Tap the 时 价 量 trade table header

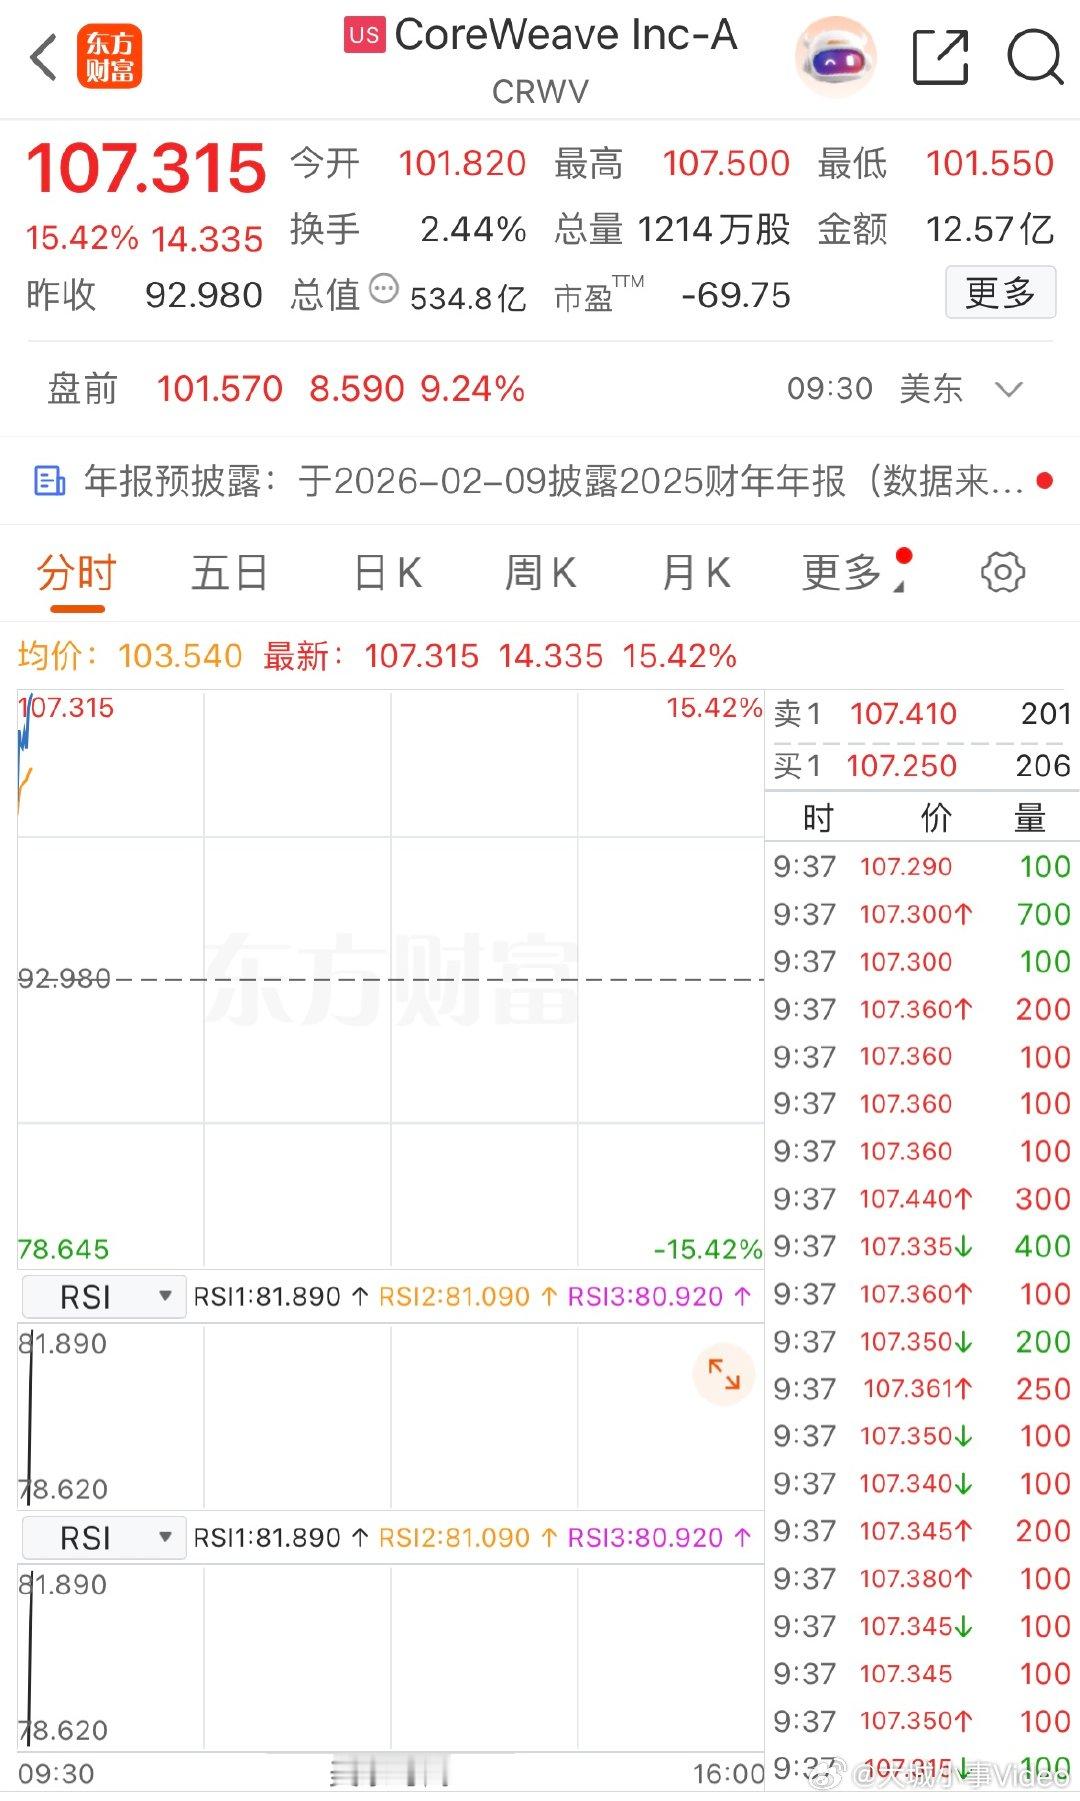click(x=922, y=818)
